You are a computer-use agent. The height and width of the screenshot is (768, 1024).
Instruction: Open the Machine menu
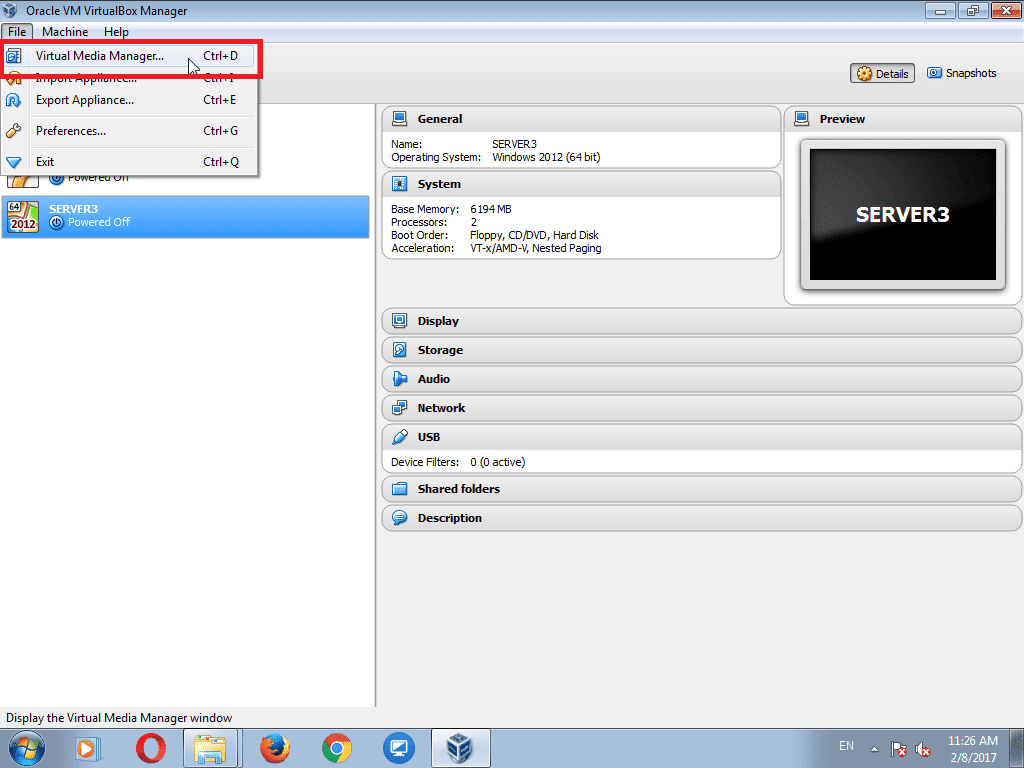(x=65, y=31)
